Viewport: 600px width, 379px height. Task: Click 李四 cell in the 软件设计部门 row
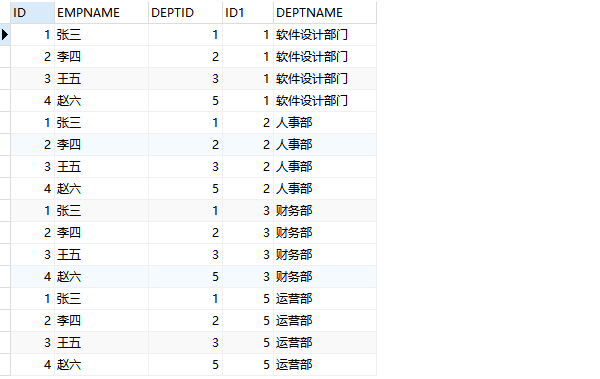[101, 57]
